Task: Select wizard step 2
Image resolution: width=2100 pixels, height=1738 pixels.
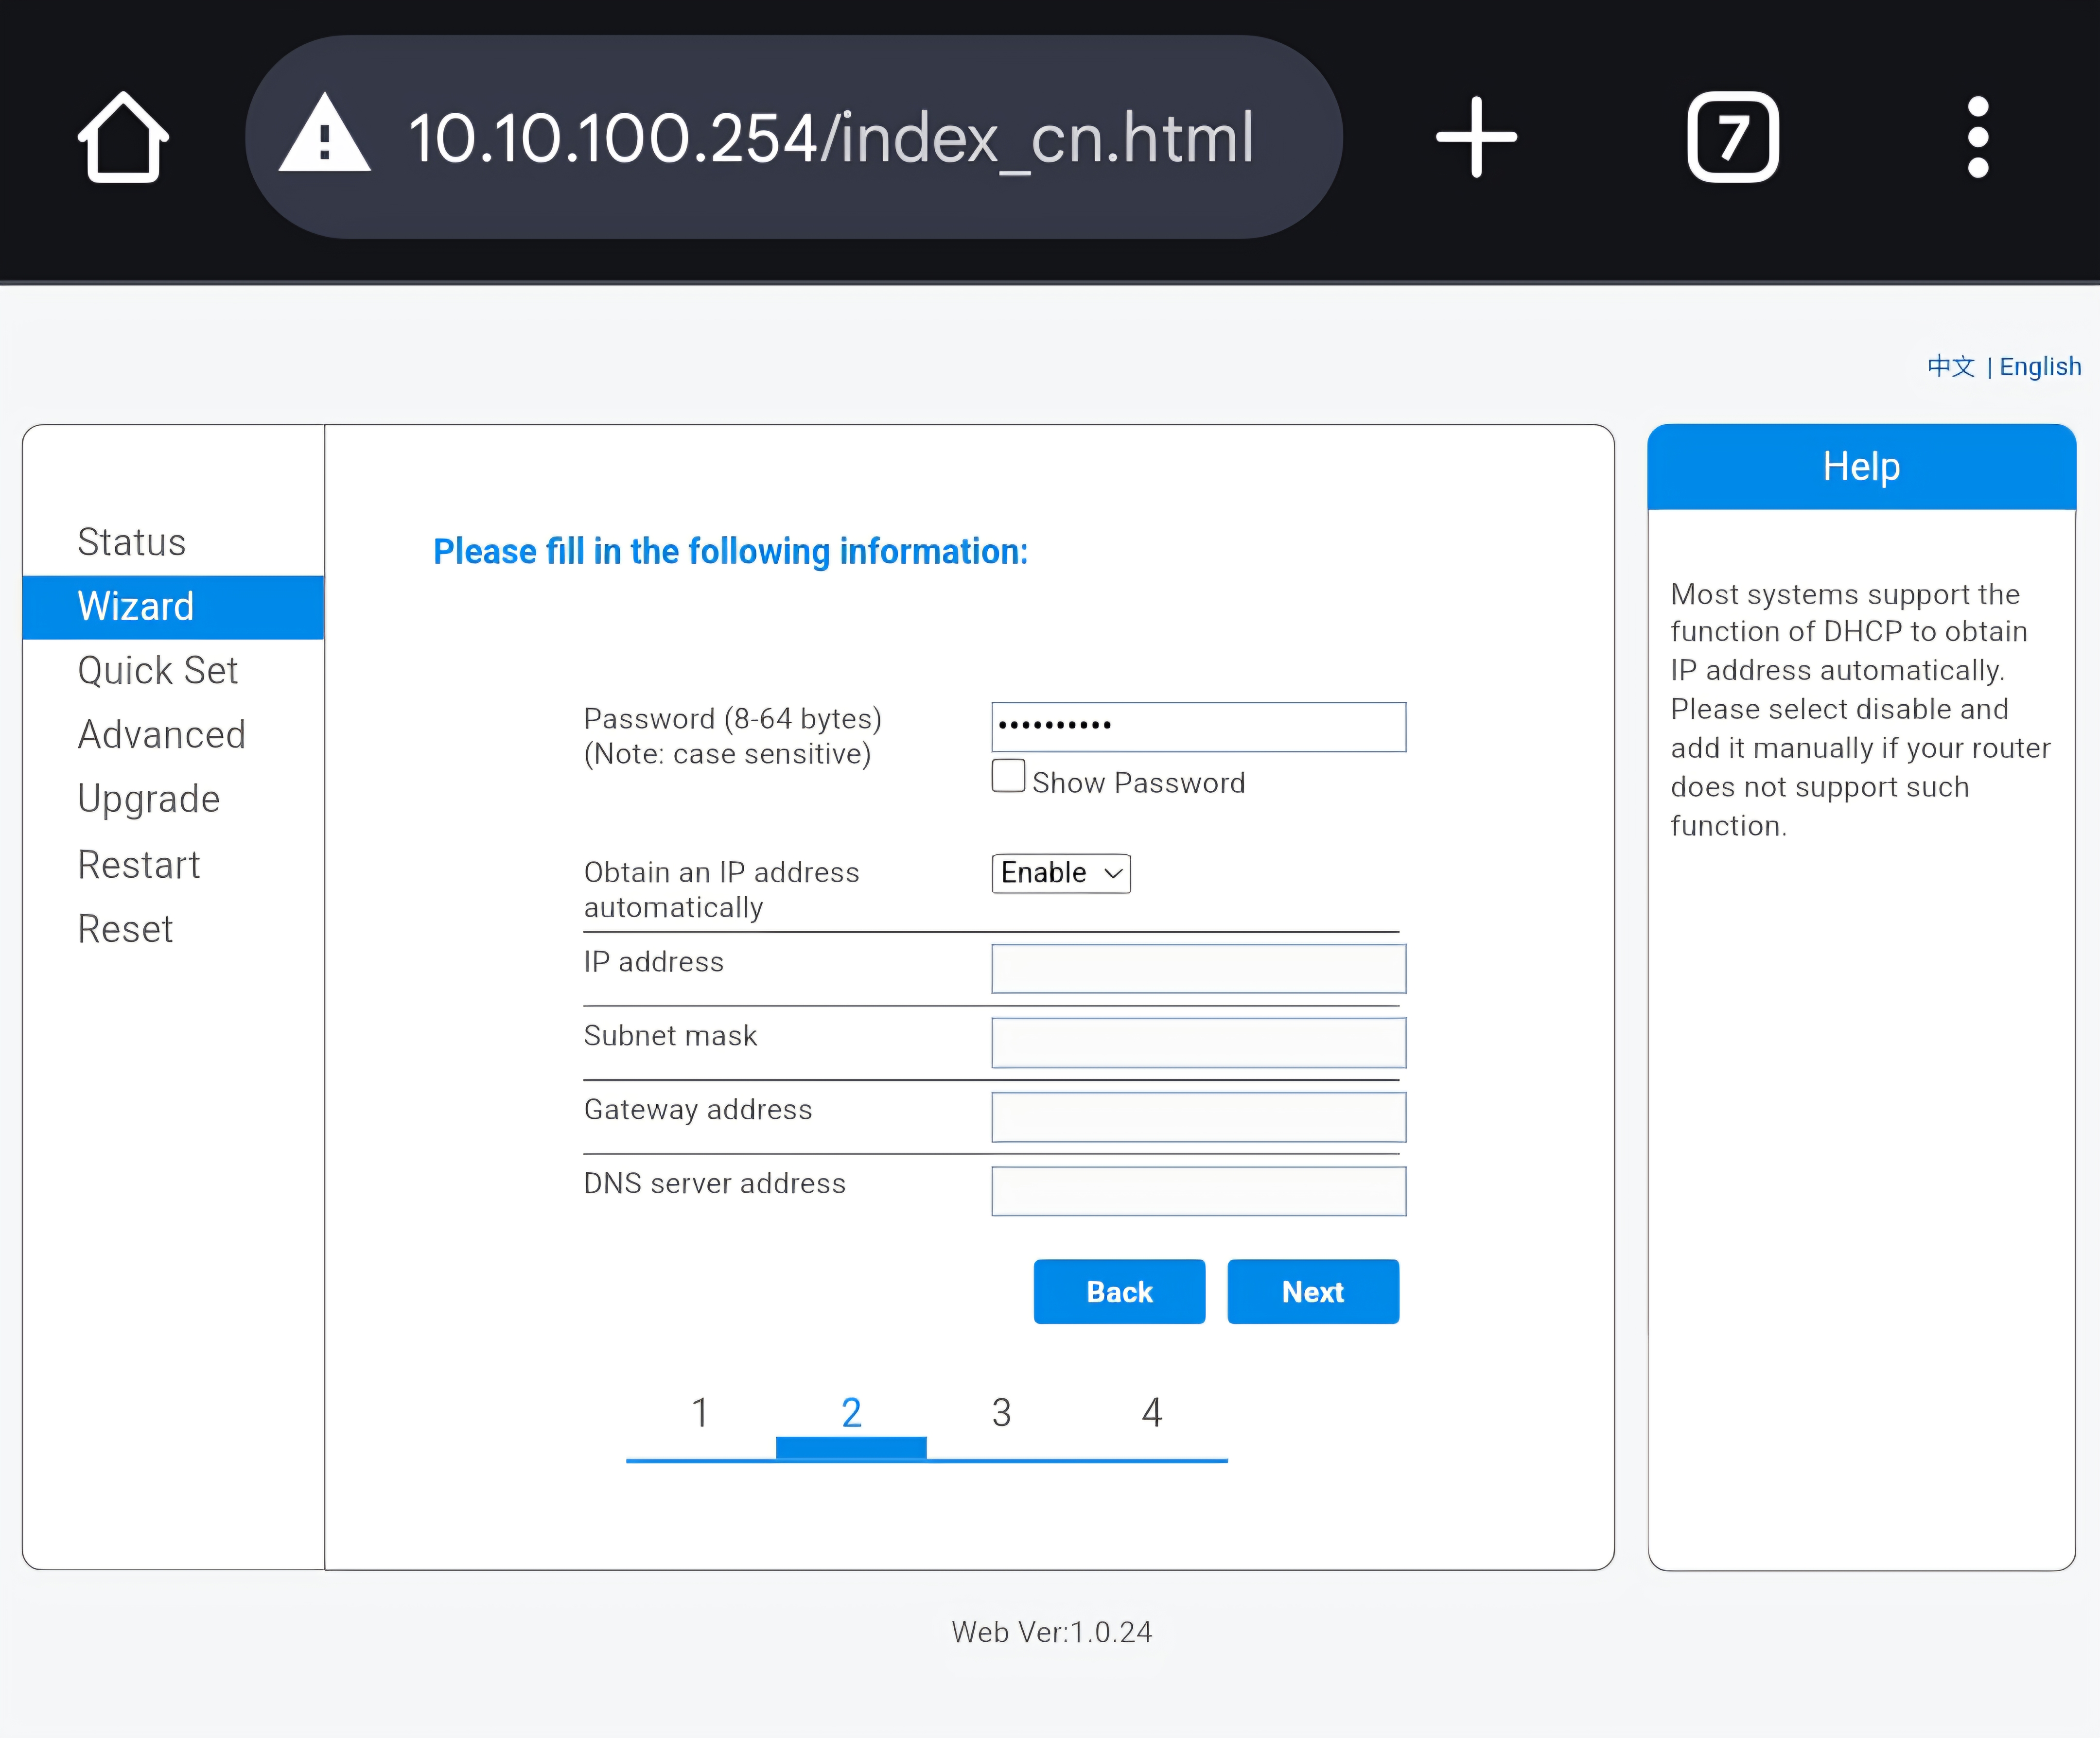Action: [851, 1413]
